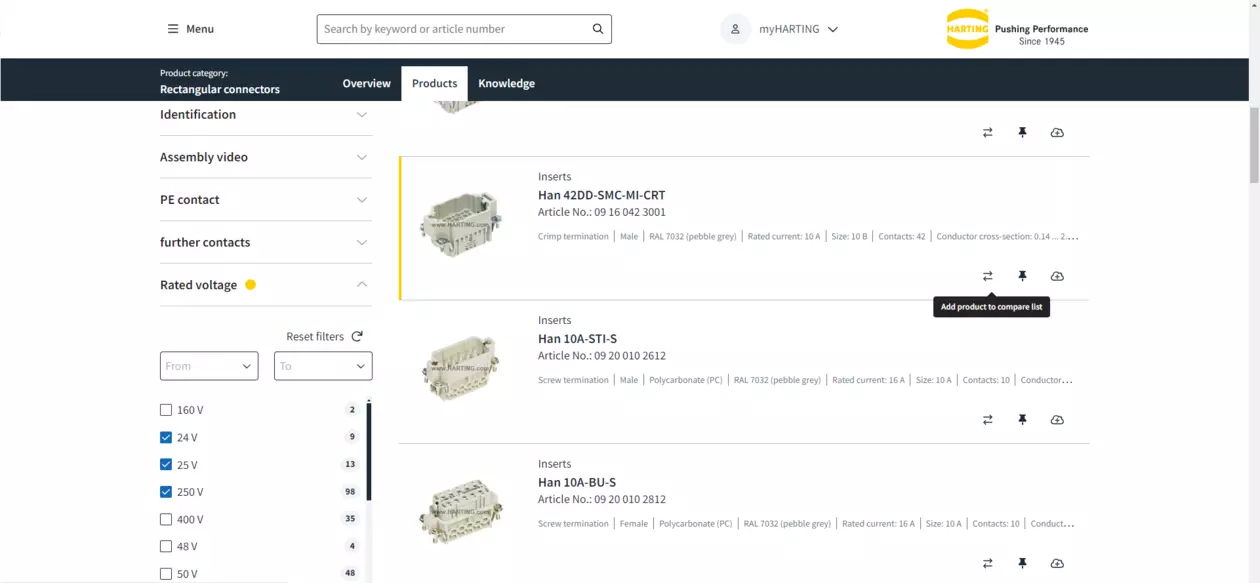Download data for Han 10A-STI-S

1057,420
